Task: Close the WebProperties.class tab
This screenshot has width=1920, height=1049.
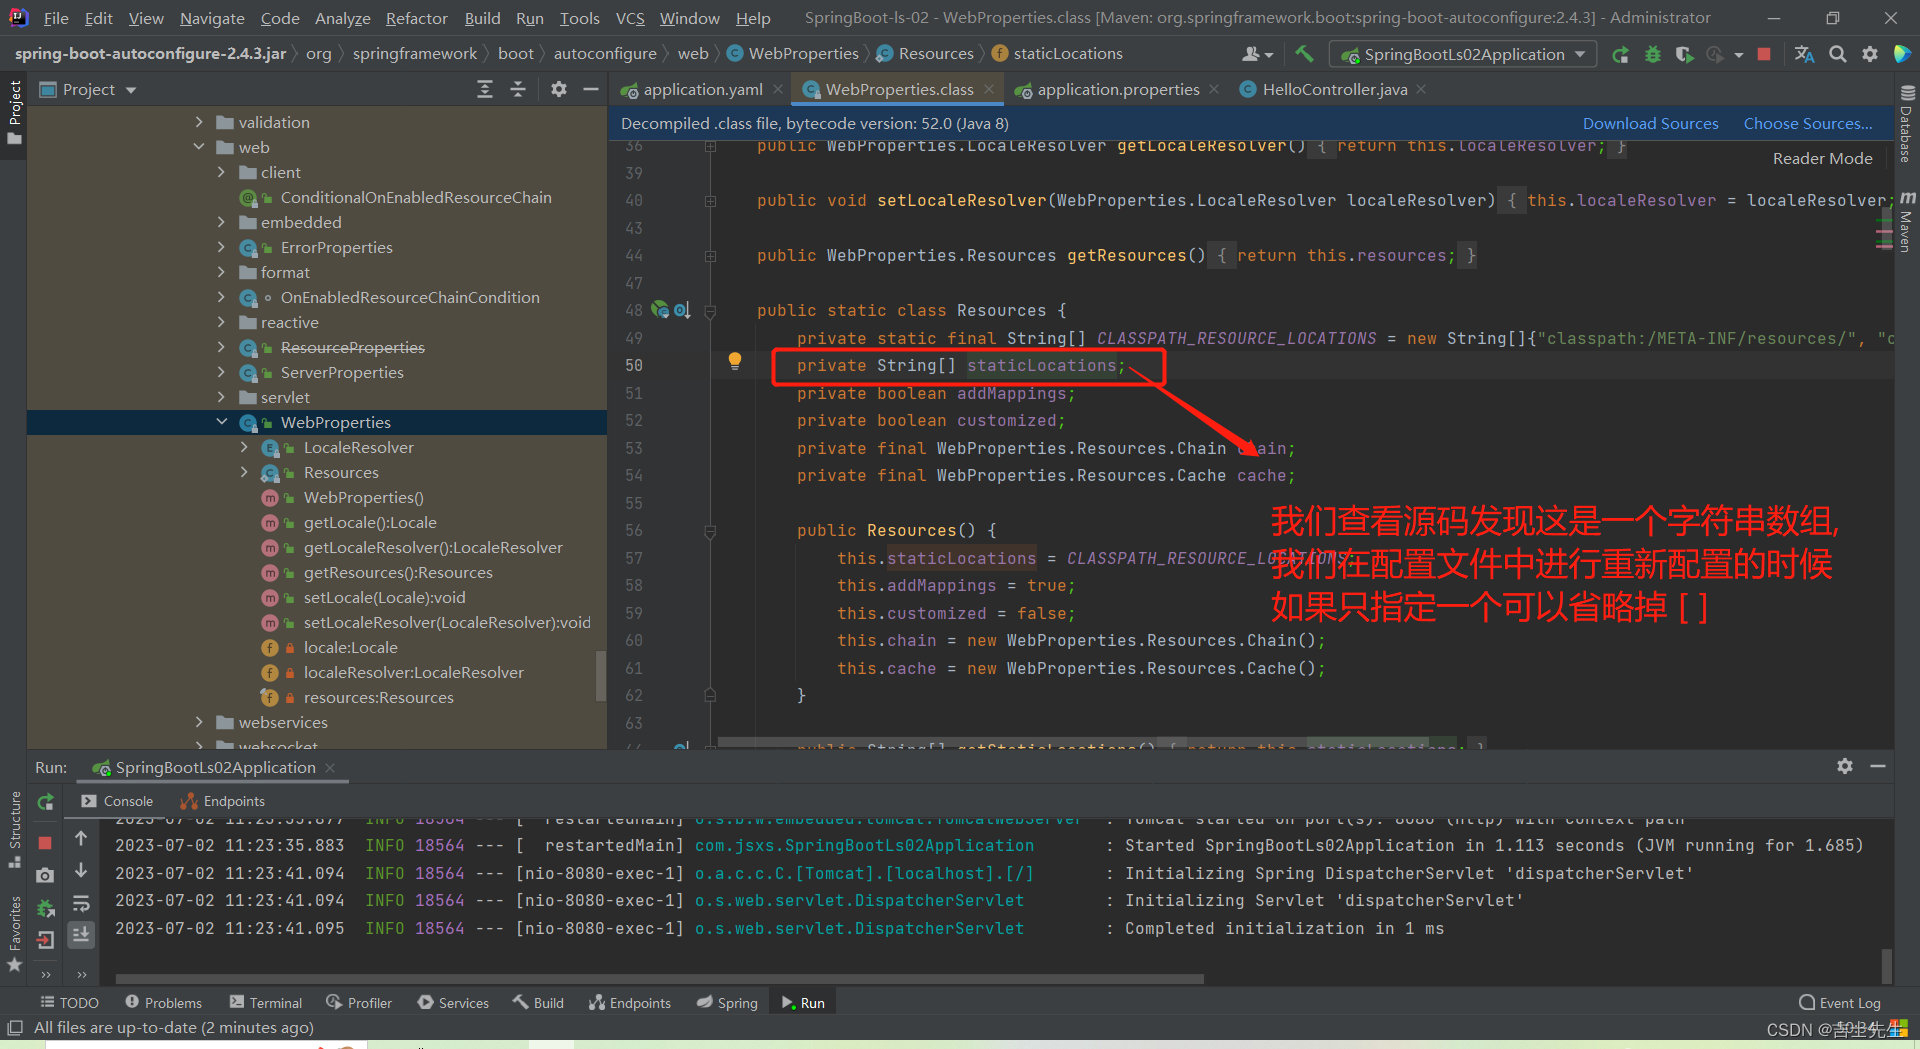Action: [989, 89]
